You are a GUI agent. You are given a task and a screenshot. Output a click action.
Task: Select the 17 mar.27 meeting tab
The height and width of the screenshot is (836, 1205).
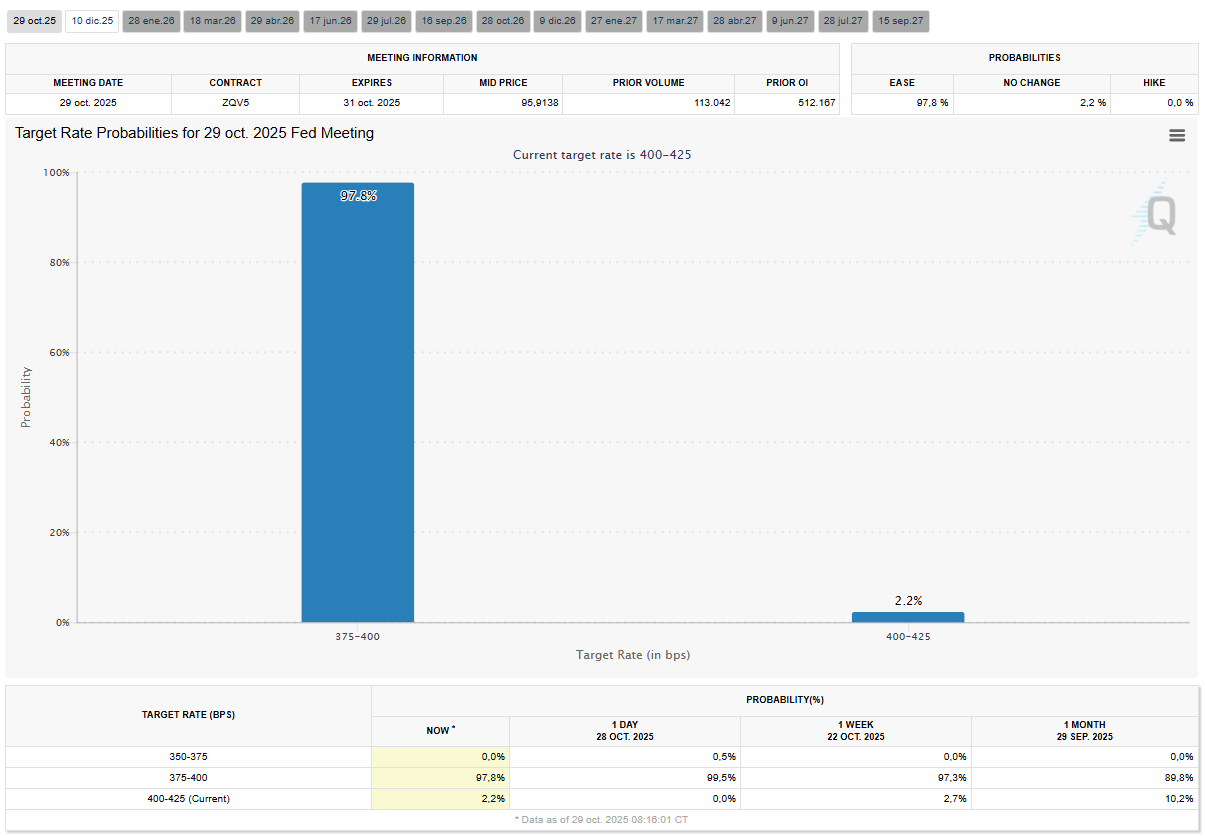click(675, 21)
